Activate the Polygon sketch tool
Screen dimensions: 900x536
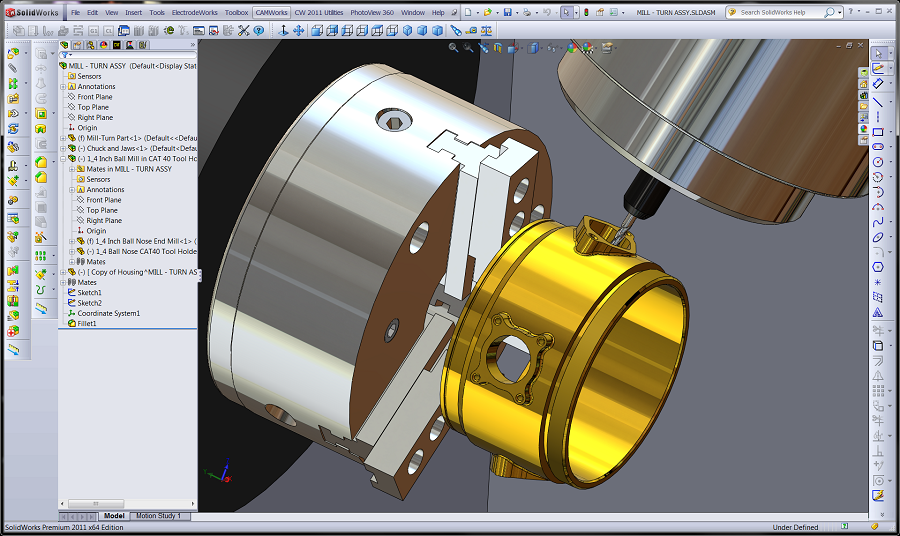tap(878, 266)
